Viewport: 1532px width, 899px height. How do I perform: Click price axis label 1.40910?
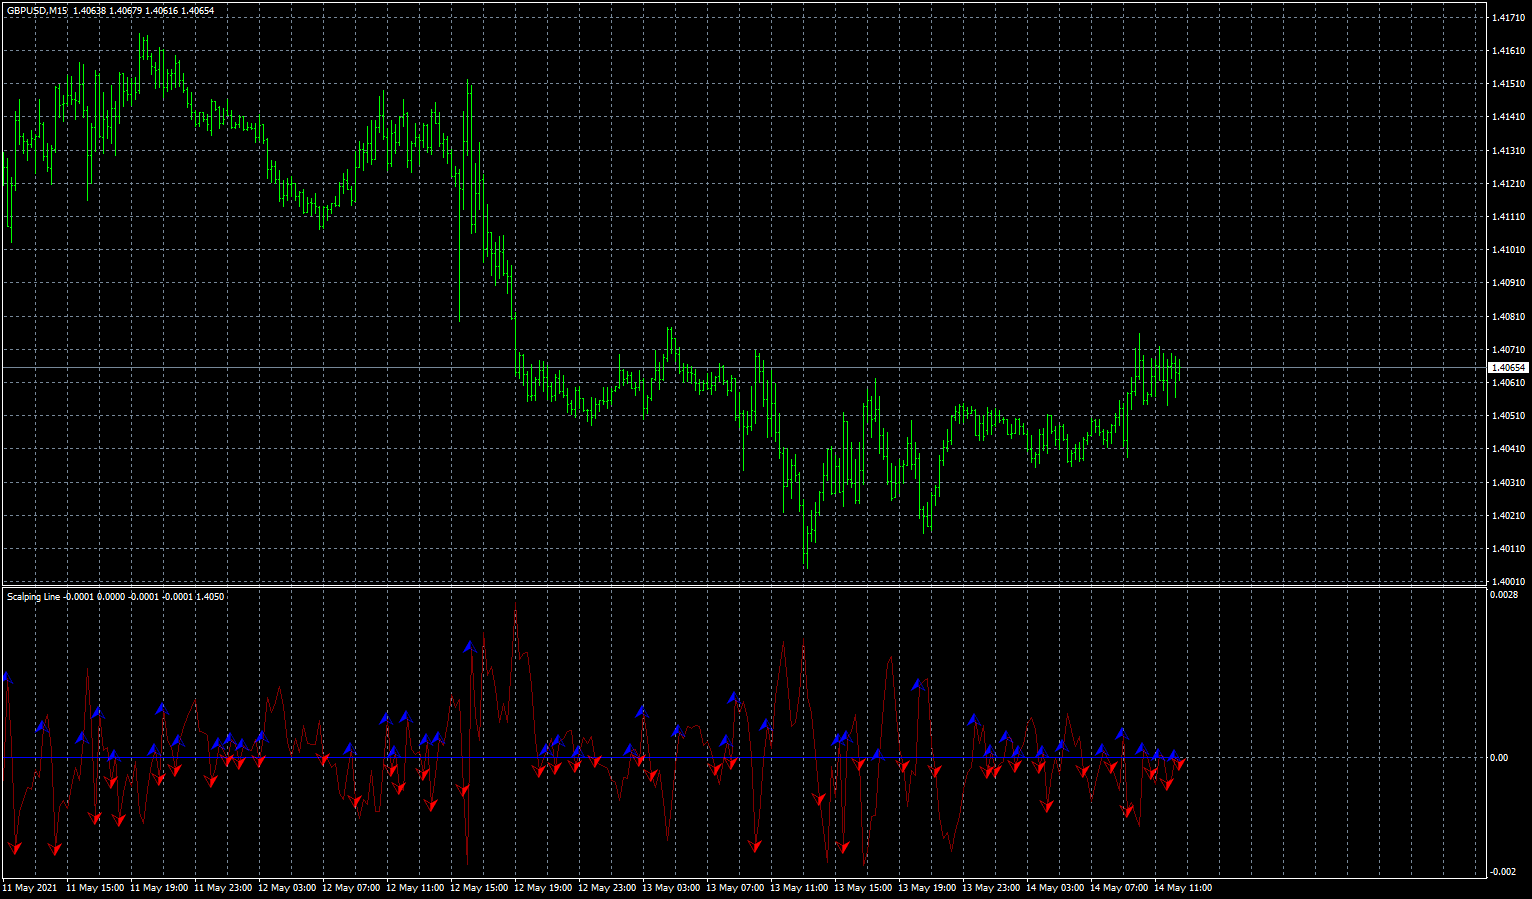pos(1508,283)
